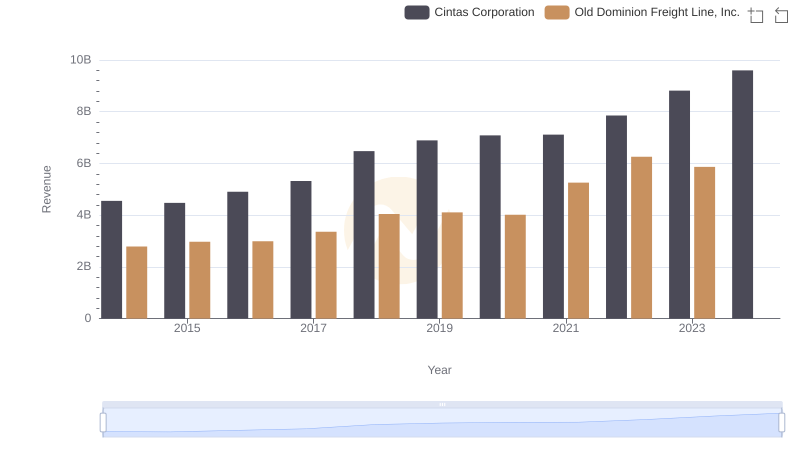Image resolution: width=800 pixels, height=461 pixels.
Task: Click the Cintas bar for 2023
Action: tap(680, 204)
